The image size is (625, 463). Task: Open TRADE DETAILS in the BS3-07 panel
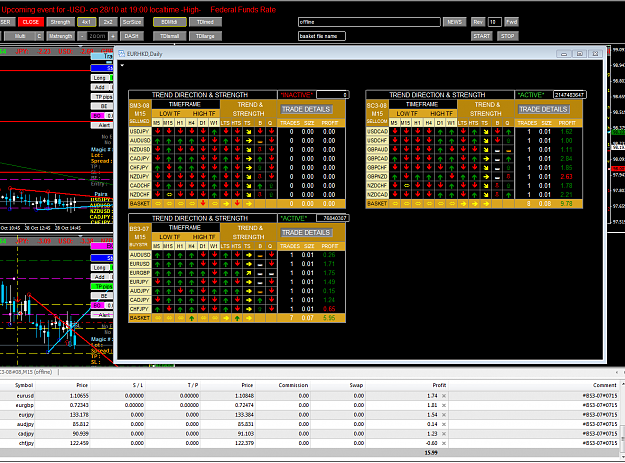(x=306, y=233)
